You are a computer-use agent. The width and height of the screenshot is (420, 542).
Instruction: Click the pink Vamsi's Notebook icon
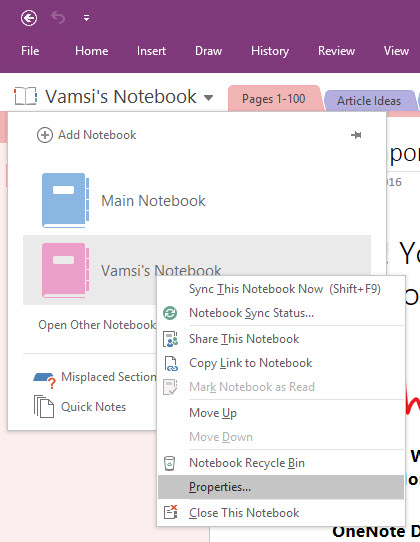click(65, 270)
